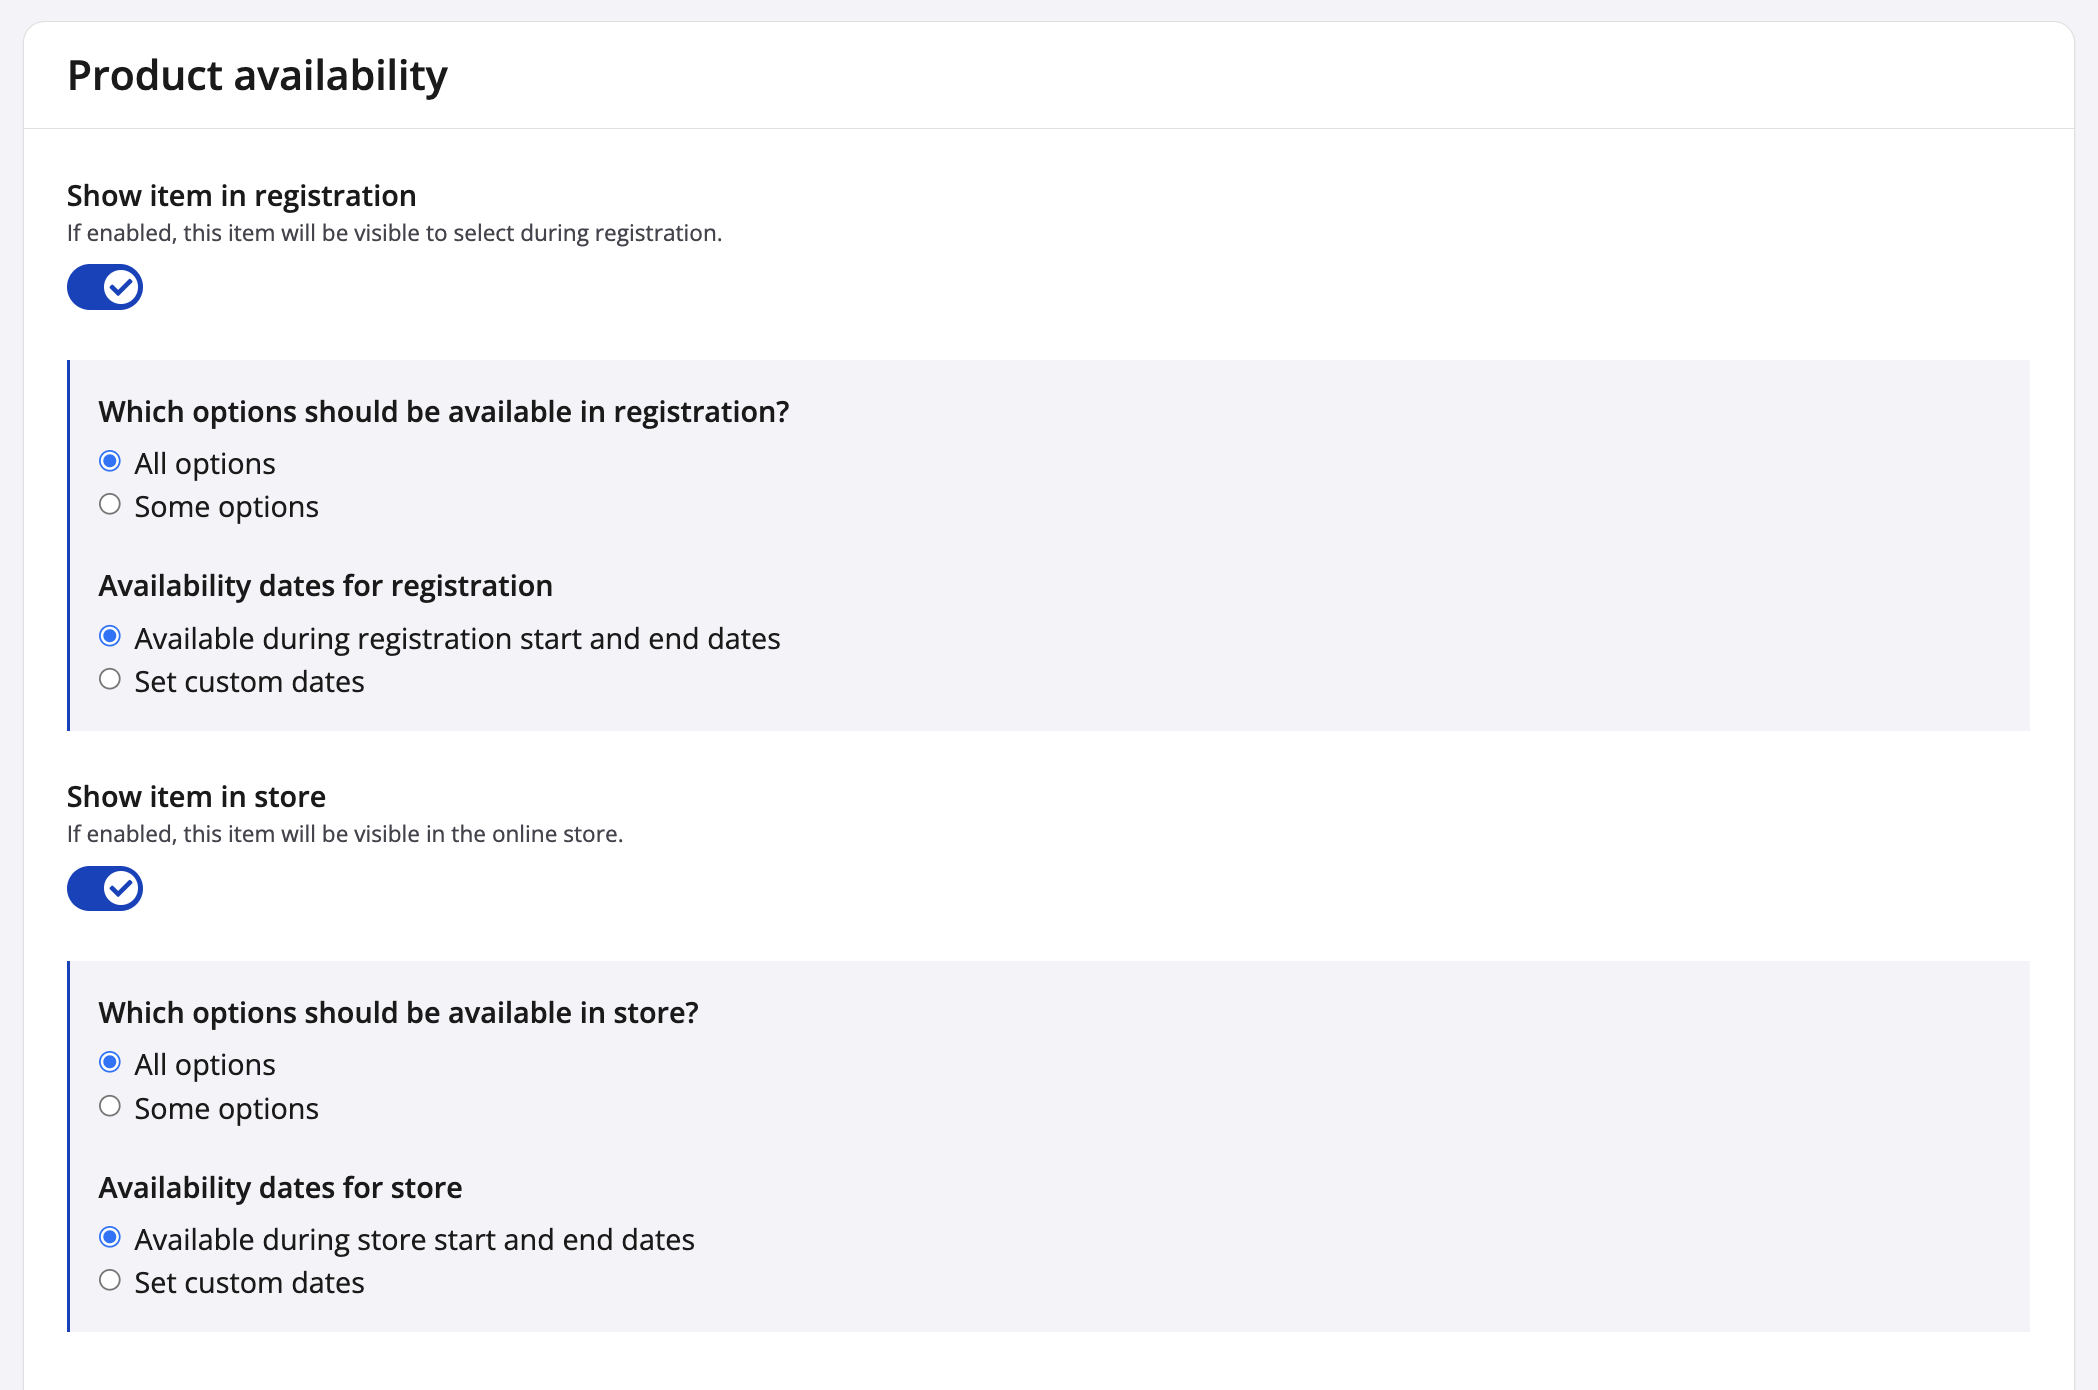
Task: Click Availability dates for store heading
Action: (280, 1188)
